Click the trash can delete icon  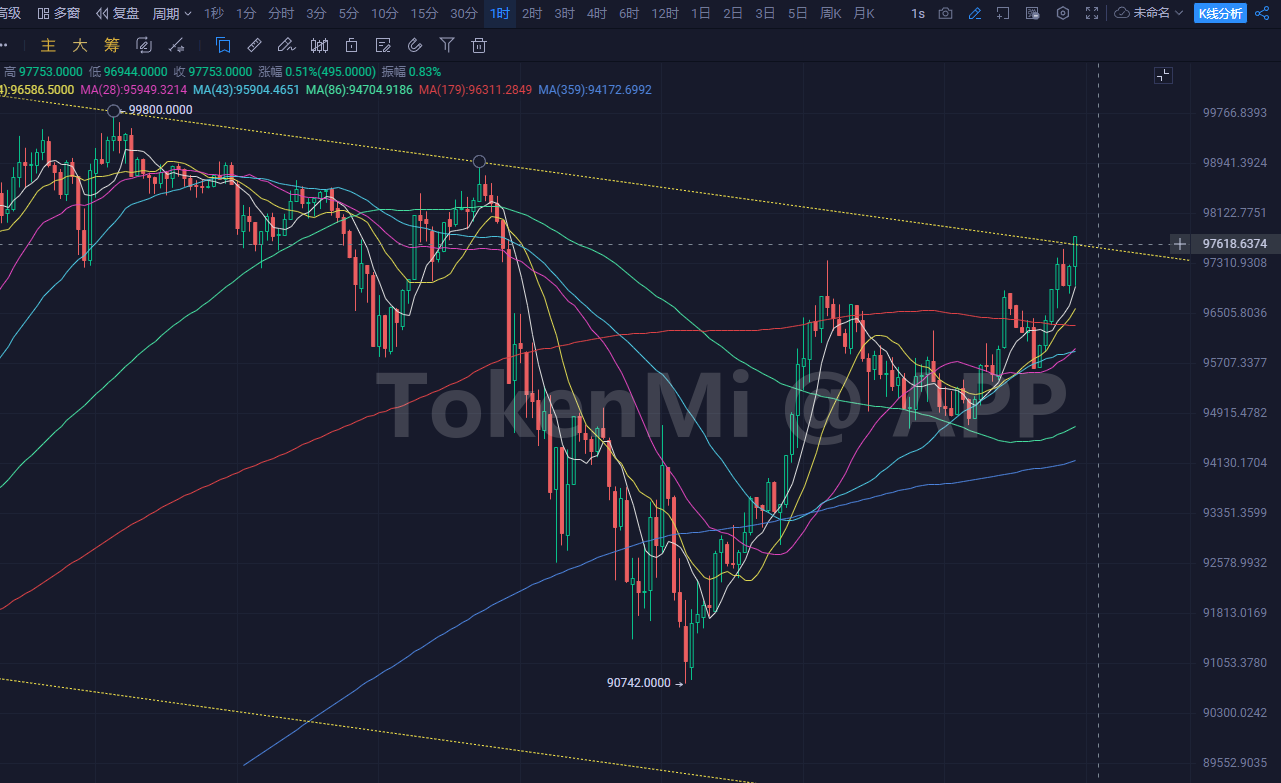point(479,46)
